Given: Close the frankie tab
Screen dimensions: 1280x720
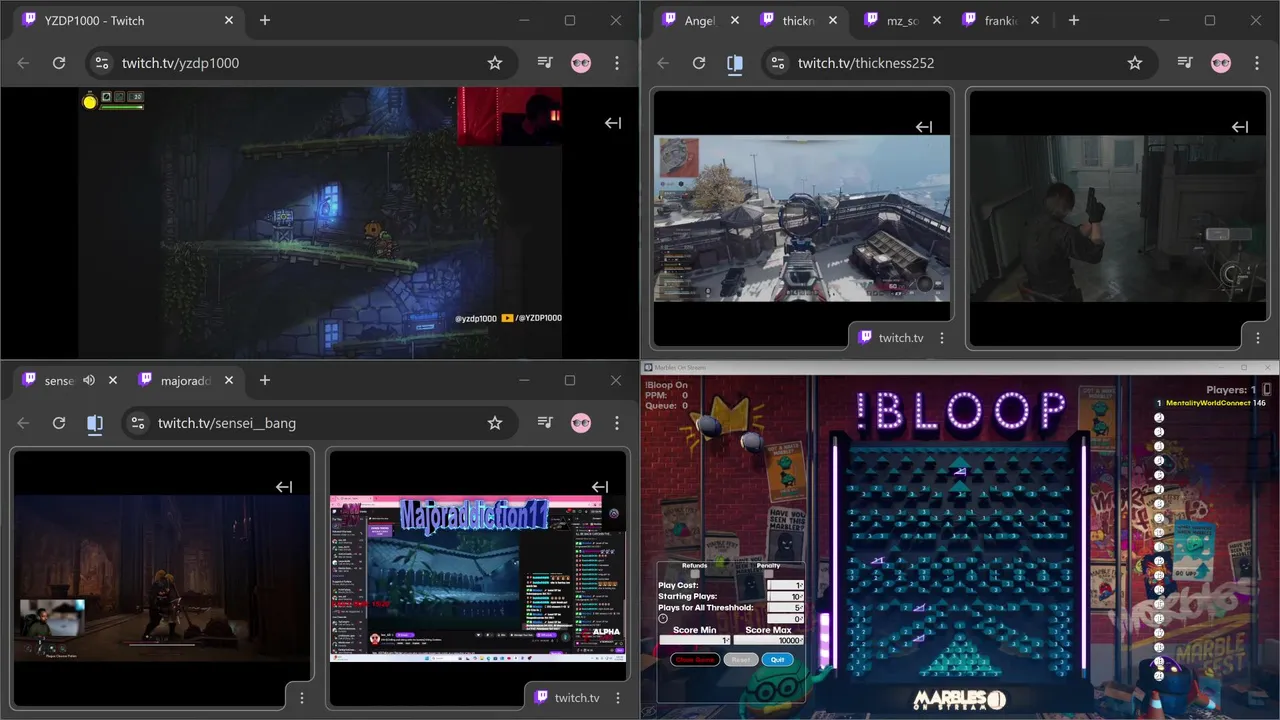Looking at the screenshot, I should pyautogui.click(x=1035, y=20).
